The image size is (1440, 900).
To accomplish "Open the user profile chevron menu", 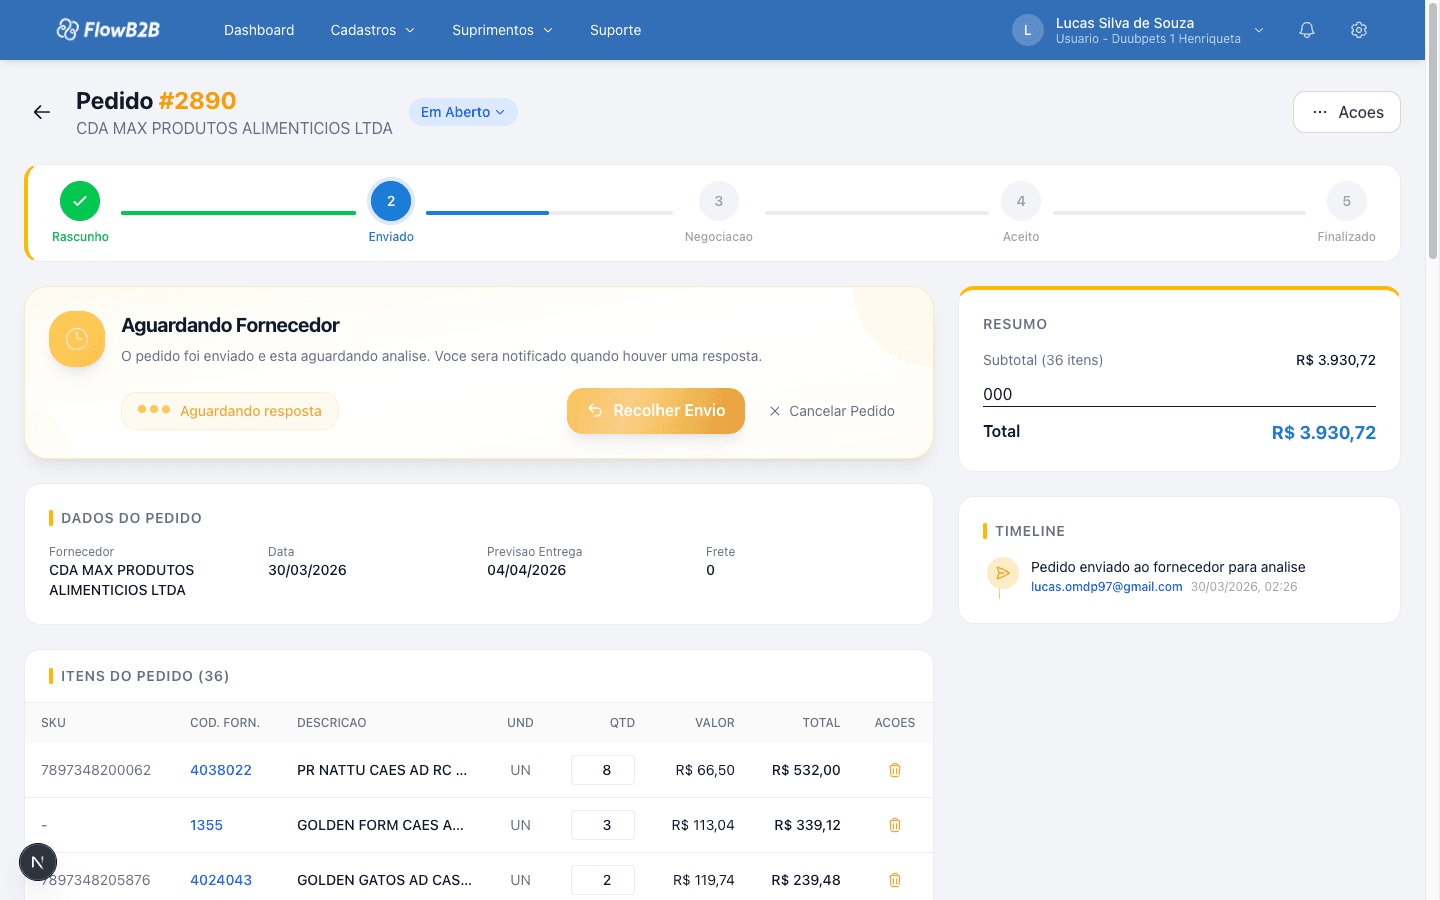I will [1259, 30].
